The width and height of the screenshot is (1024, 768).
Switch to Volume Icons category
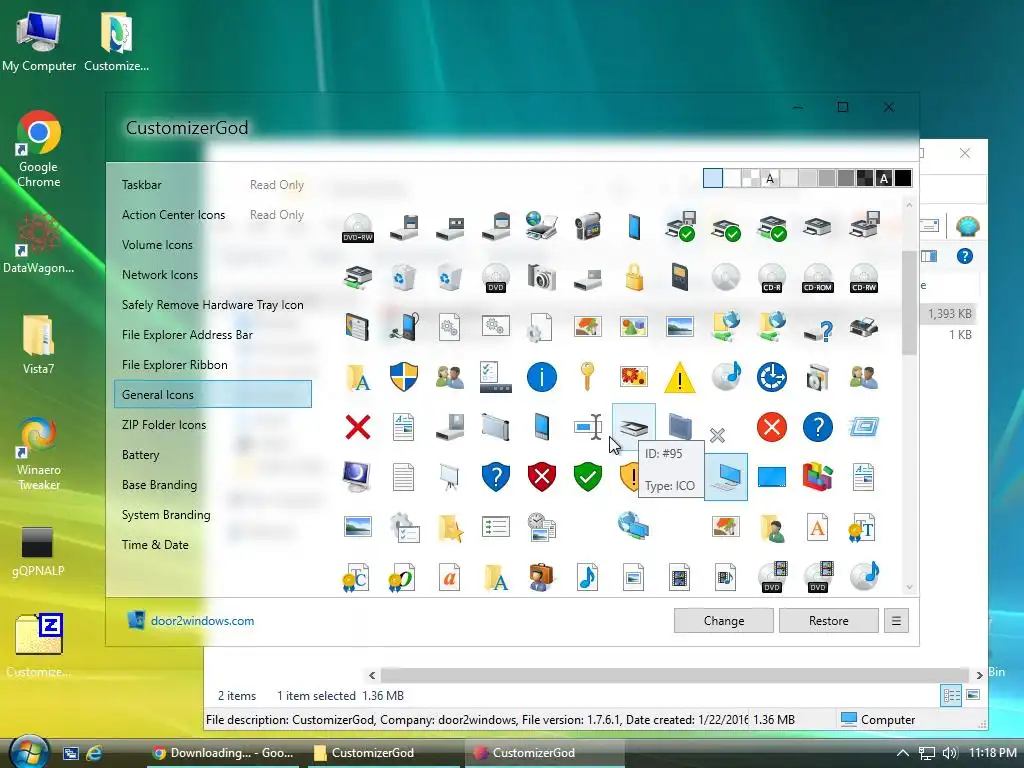coord(157,245)
